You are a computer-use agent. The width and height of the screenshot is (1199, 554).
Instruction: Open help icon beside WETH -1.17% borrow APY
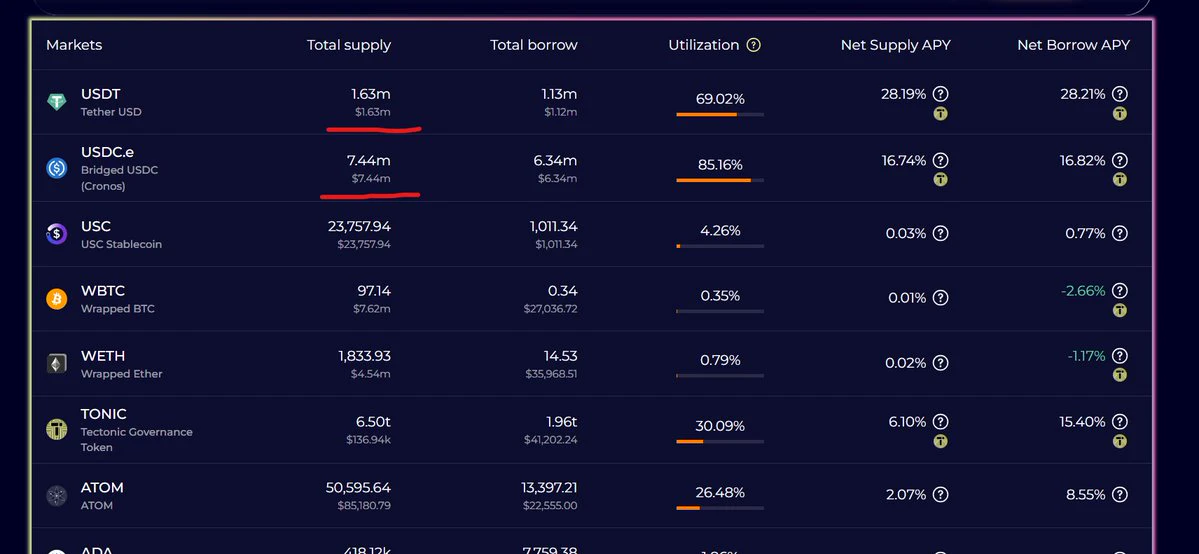coord(1119,356)
